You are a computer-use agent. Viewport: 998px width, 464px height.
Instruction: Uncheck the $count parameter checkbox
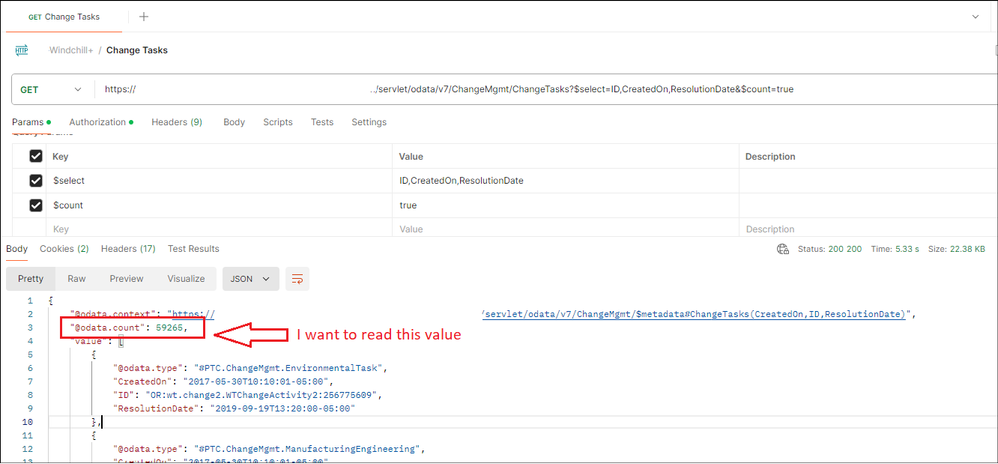36,206
